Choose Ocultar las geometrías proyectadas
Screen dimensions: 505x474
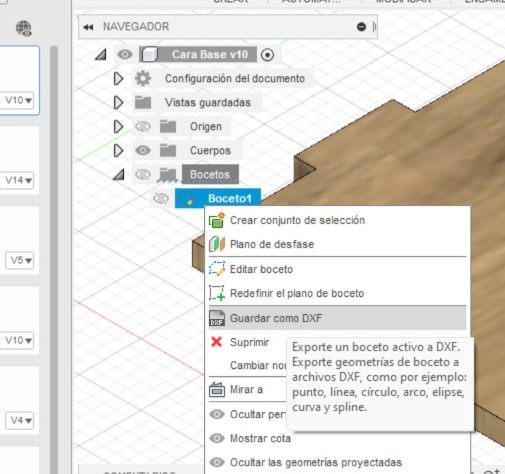point(337,462)
